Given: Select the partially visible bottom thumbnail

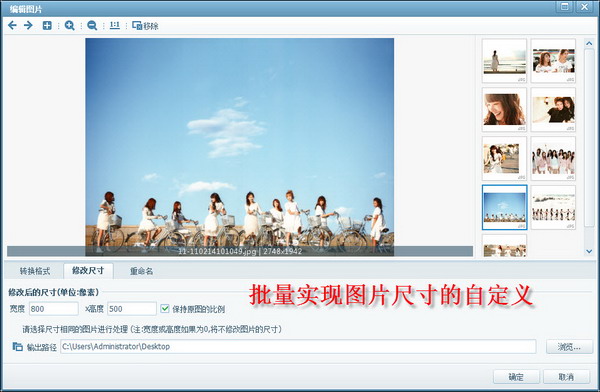Looking at the screenshot, I should click(504, 246).
